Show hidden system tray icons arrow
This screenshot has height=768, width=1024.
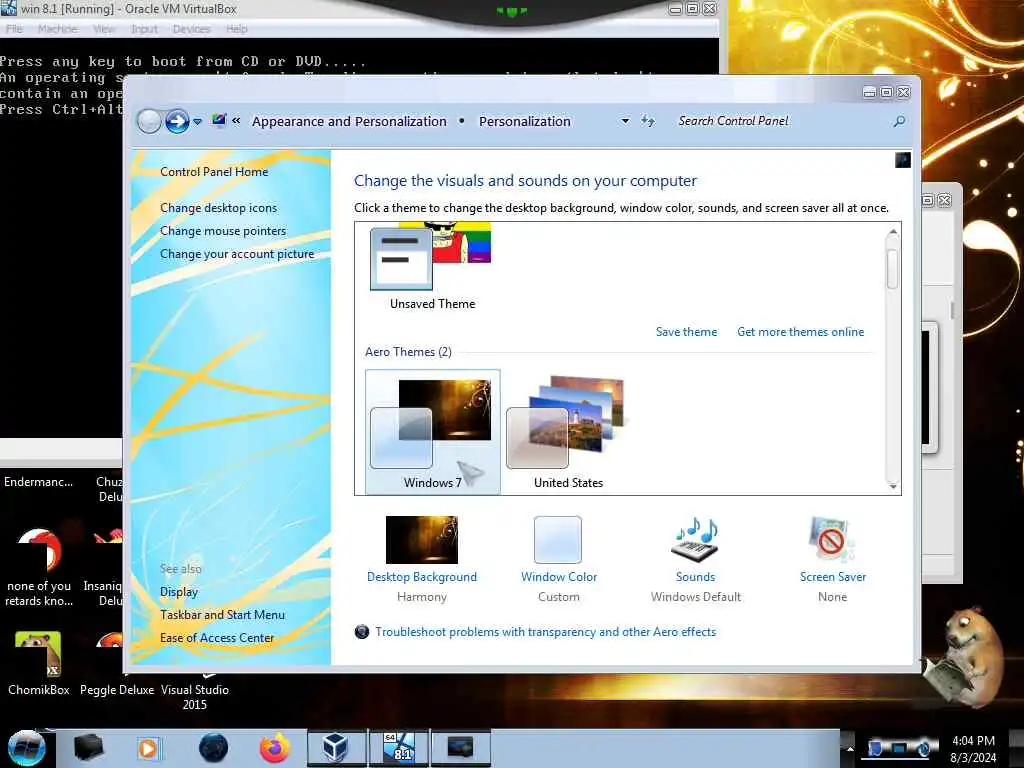[x=850, y=748]
